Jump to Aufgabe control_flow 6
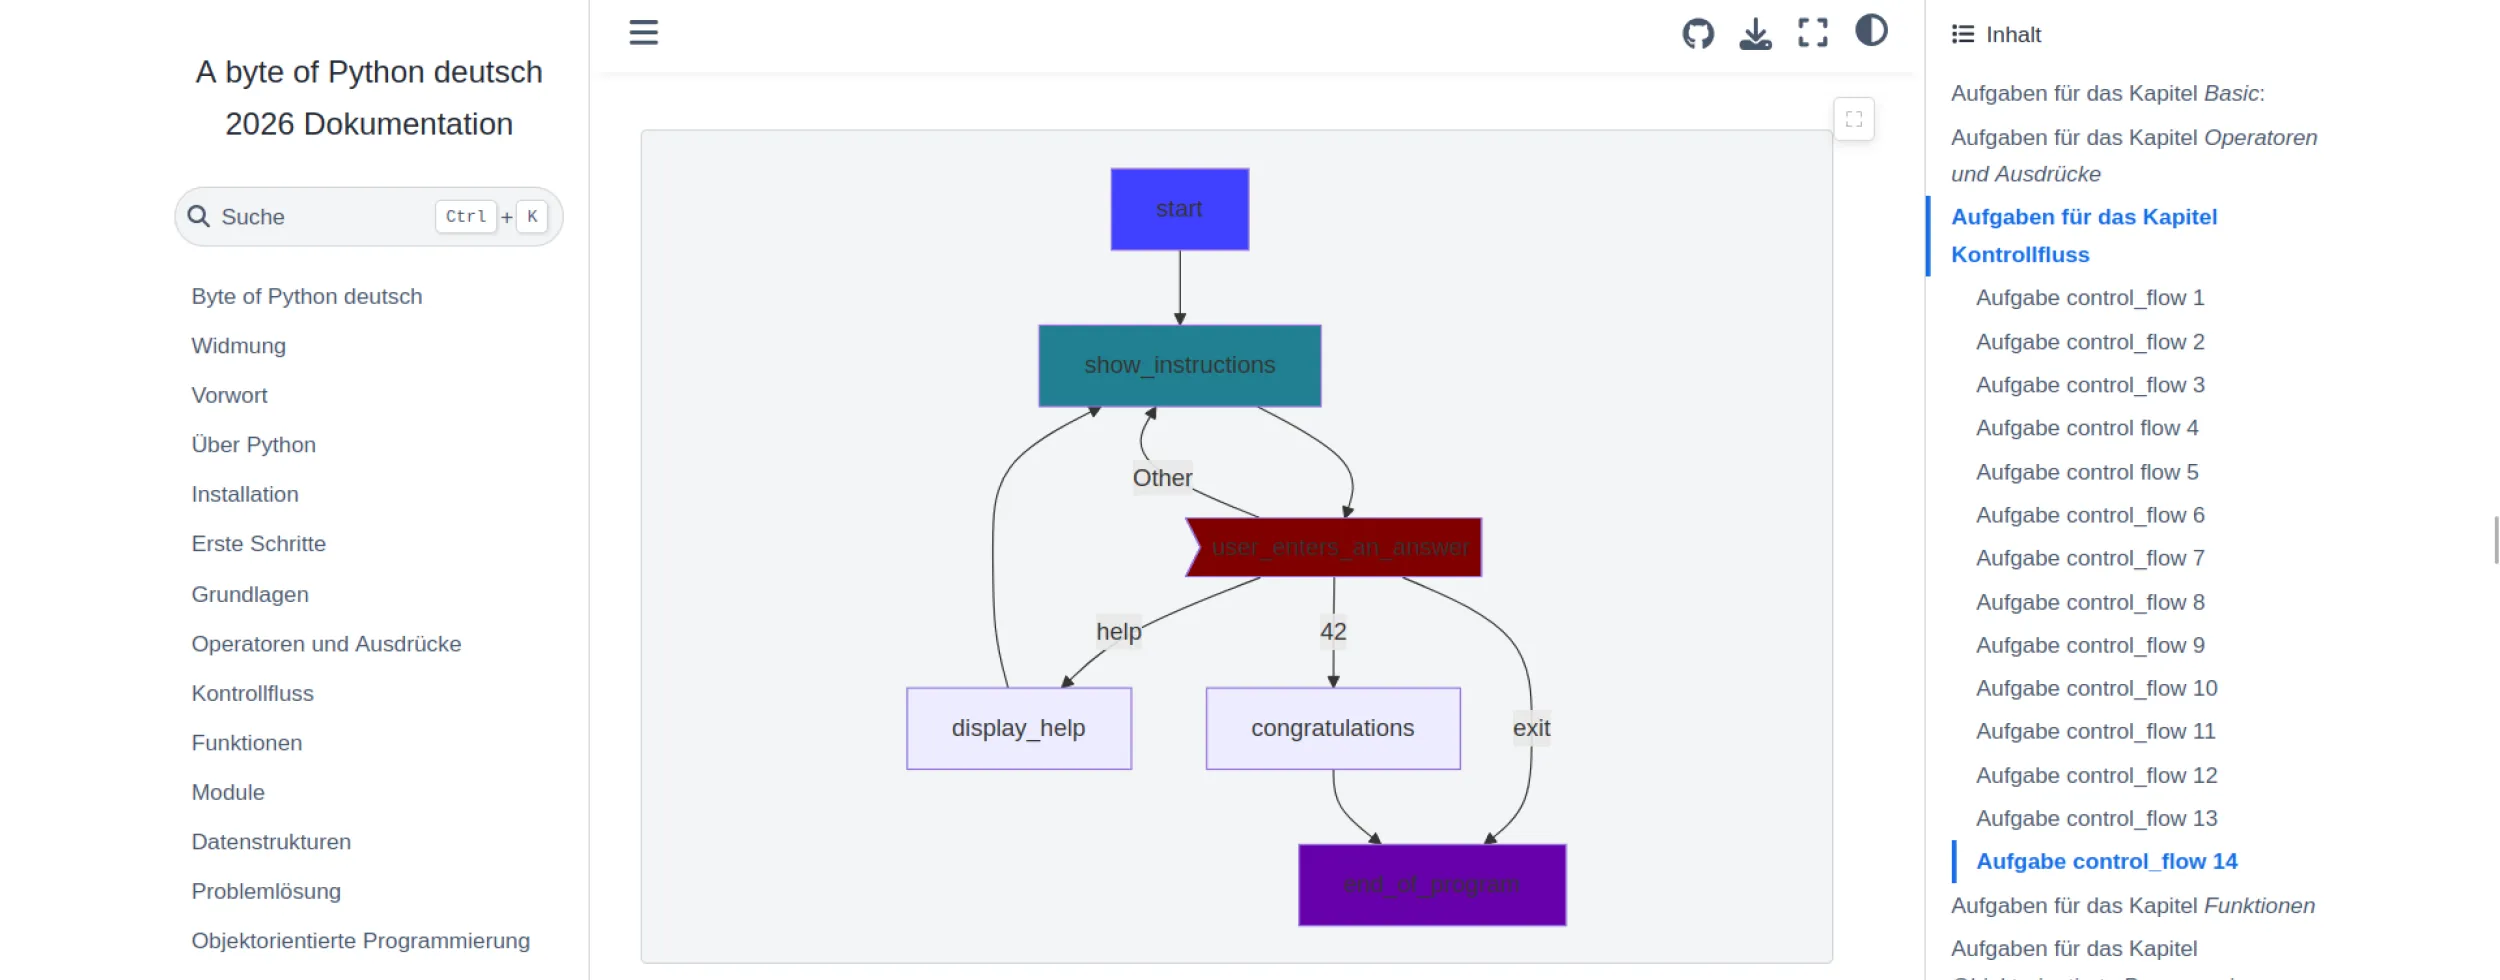The height and width of the screenshot is (980, 2500). [2090, 514]
